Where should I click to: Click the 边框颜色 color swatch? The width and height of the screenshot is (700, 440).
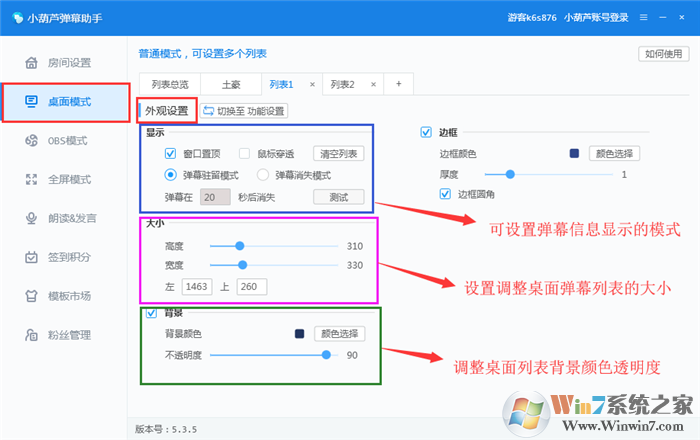tap(574, 154)
